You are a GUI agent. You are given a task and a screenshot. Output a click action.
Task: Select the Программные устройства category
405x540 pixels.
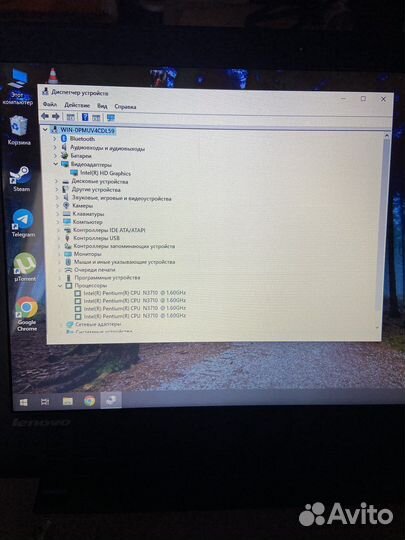(107, 277)
